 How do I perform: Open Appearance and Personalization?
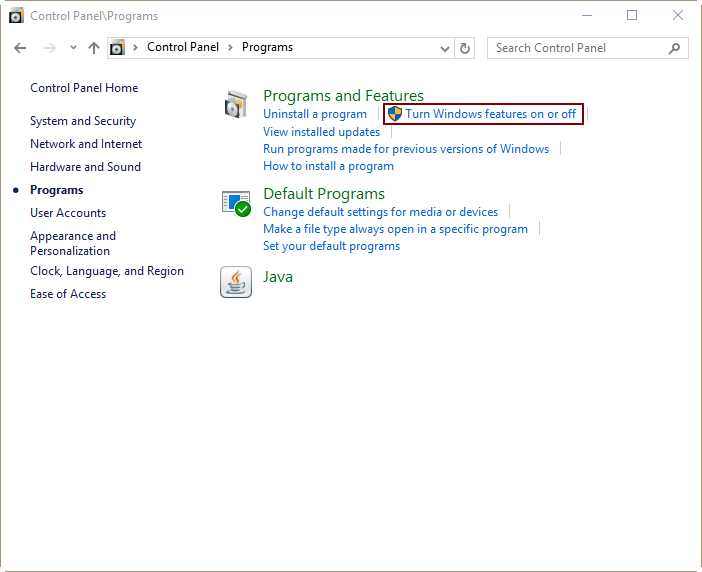tap(73, 243)
